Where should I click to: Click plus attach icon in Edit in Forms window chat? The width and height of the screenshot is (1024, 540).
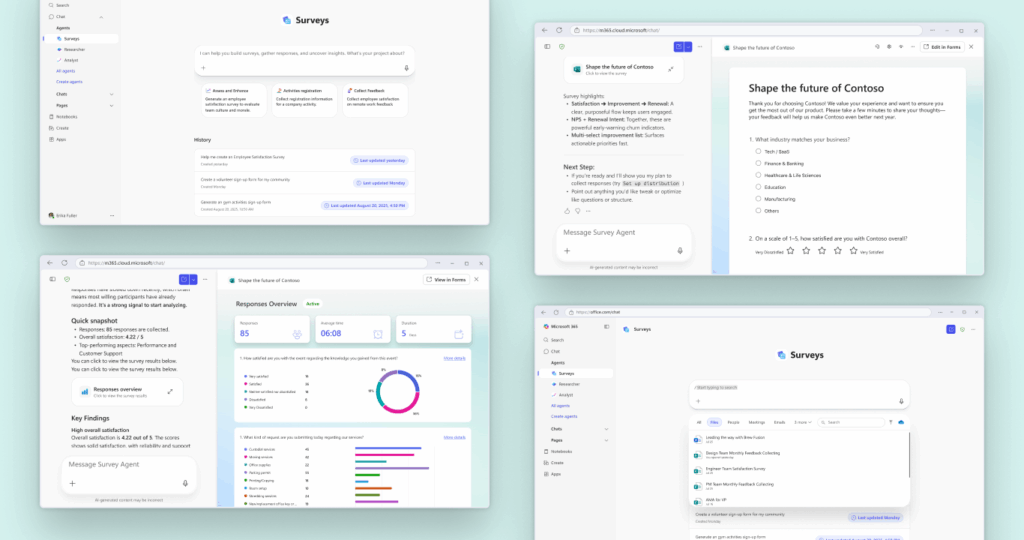567,251
